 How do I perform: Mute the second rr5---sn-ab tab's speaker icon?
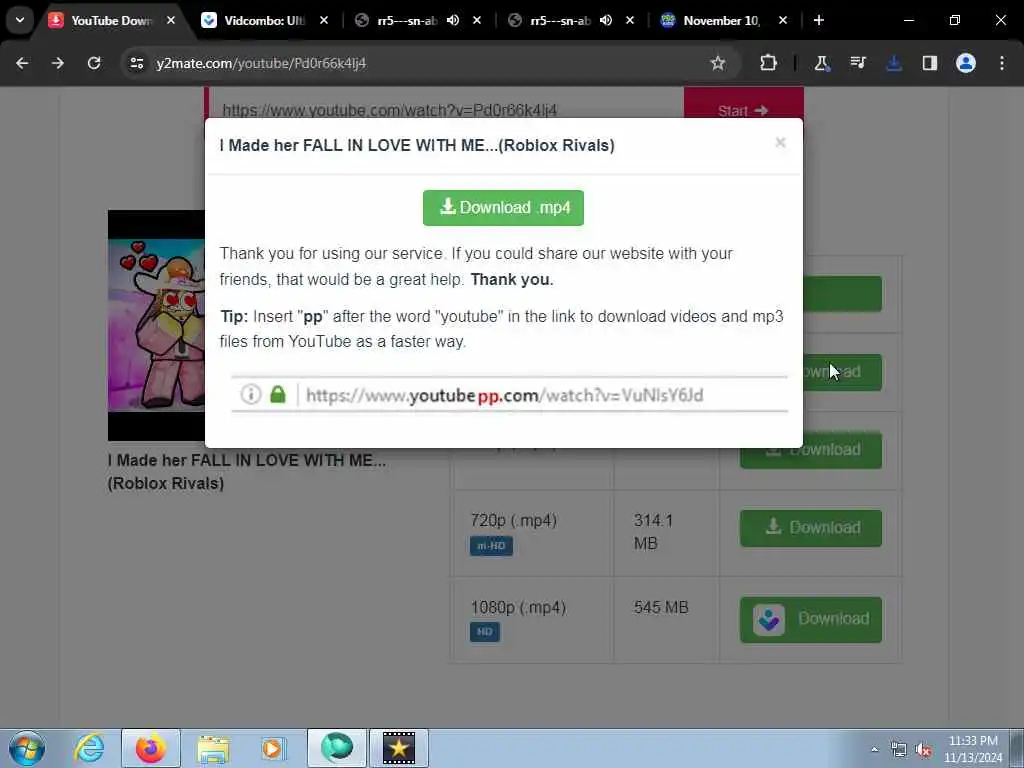coord(605,20)
